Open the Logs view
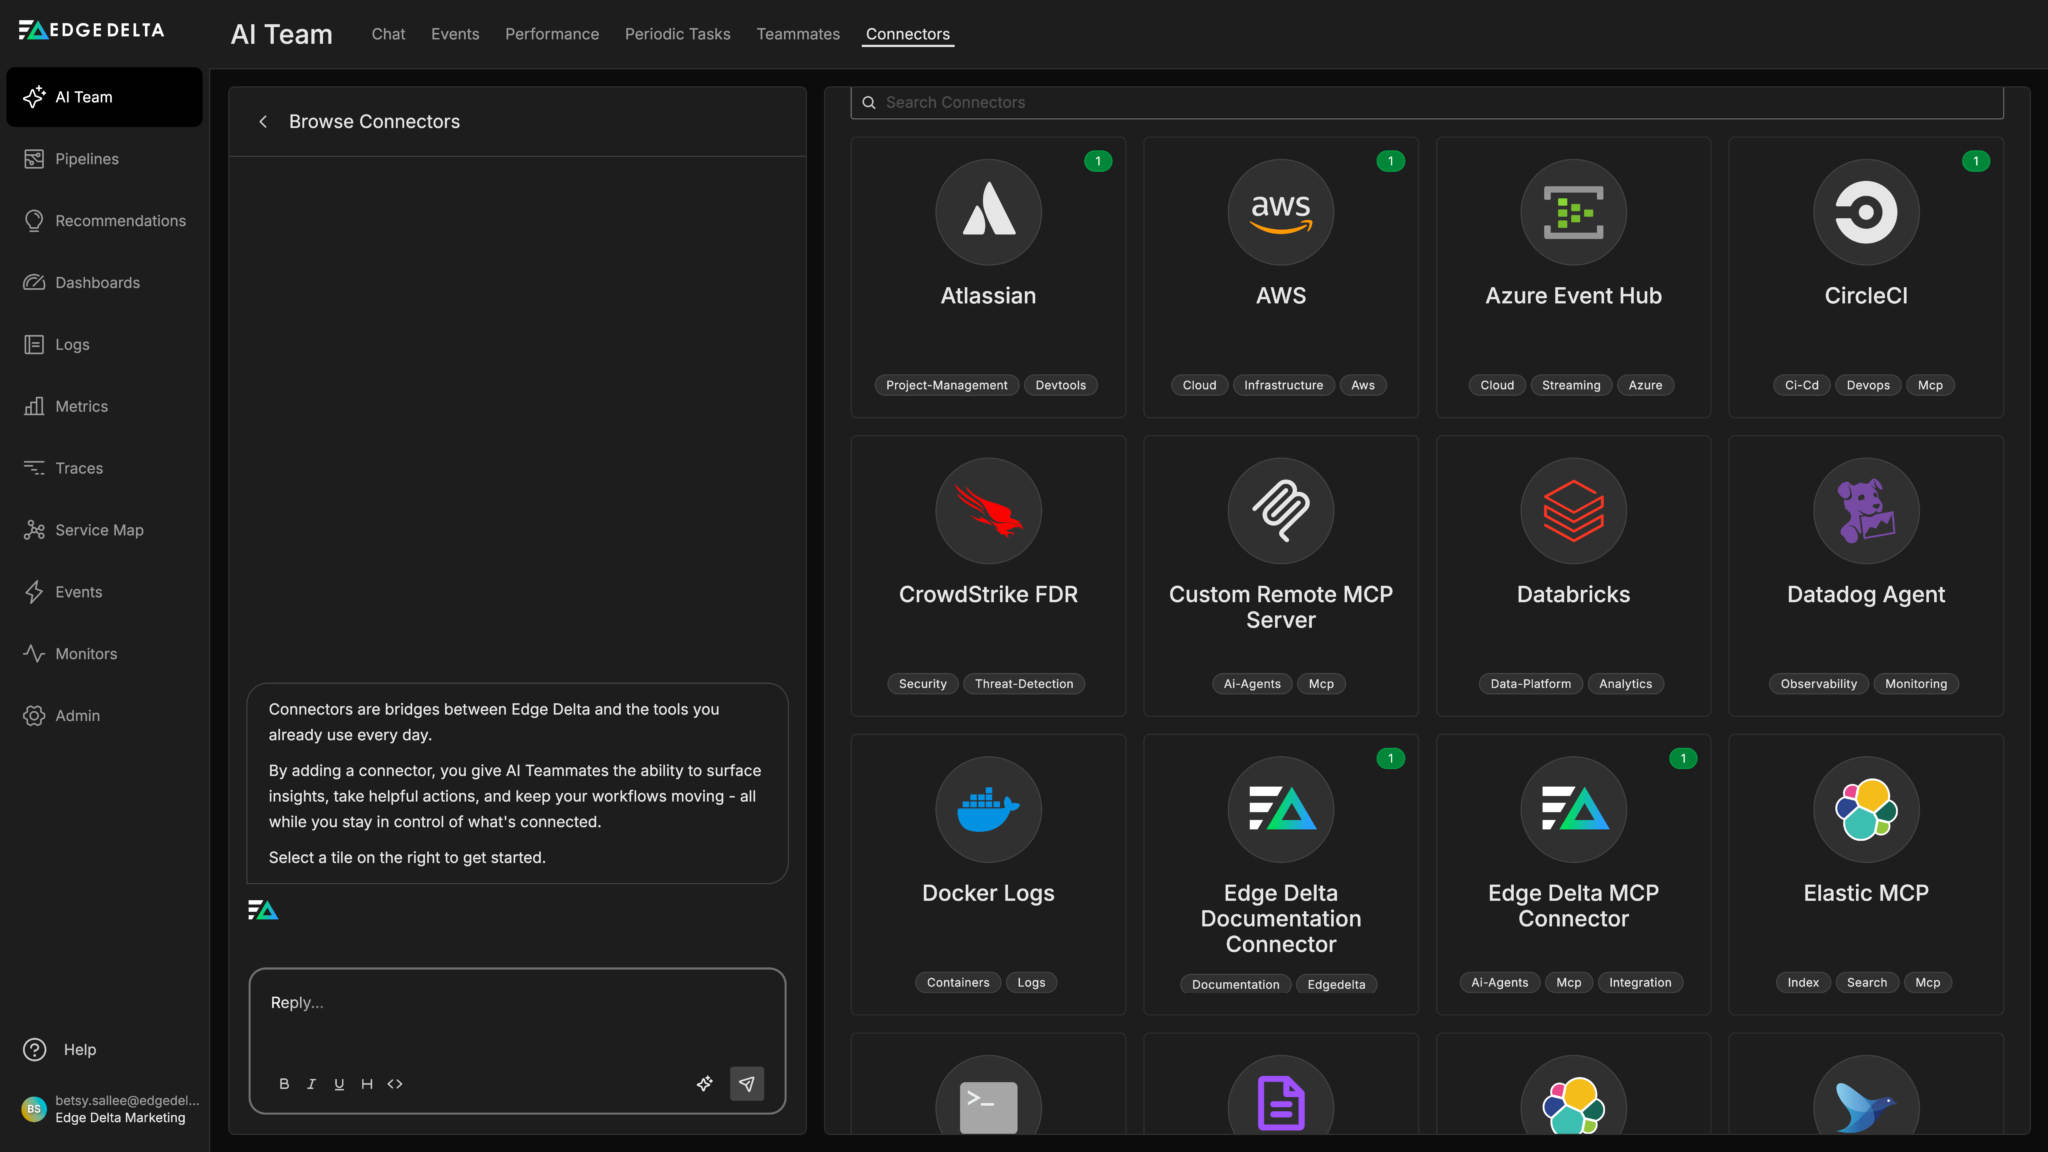 (71, 344)
